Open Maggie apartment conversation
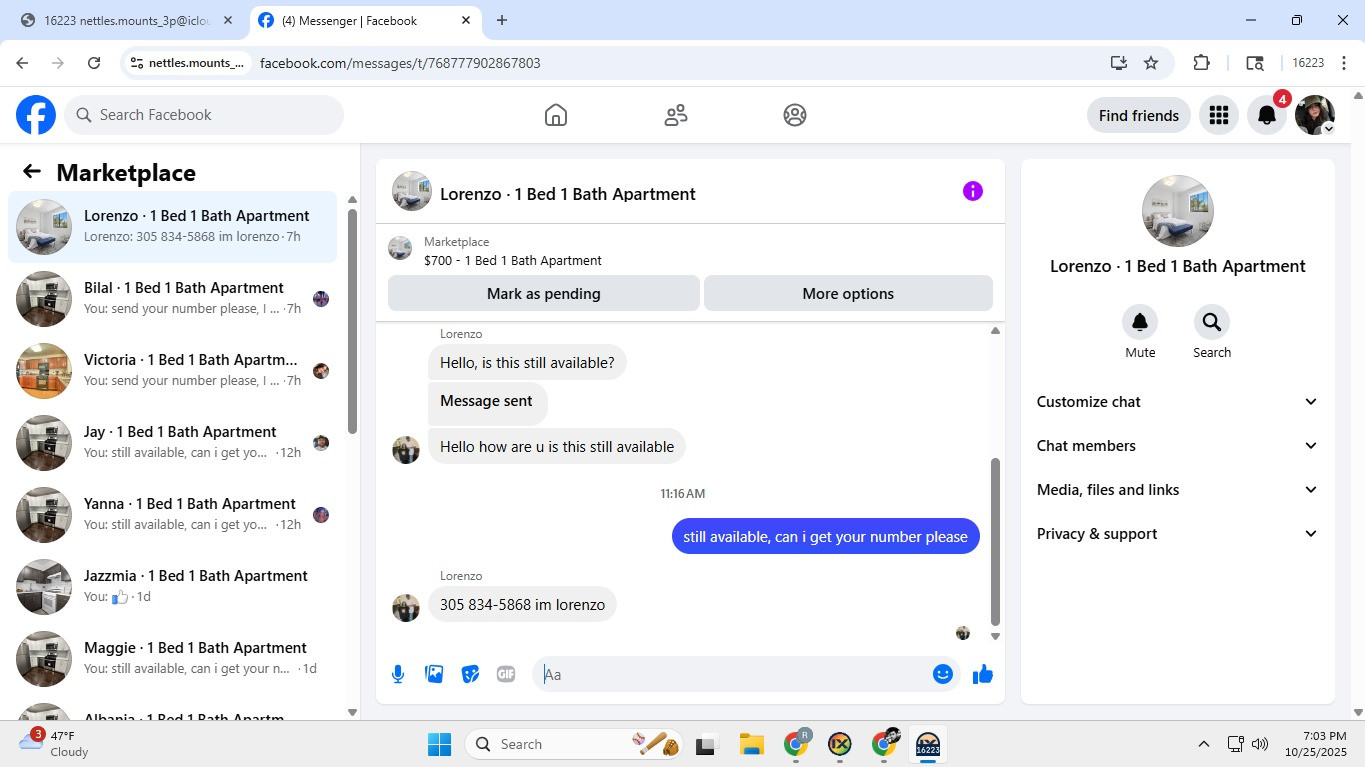This screenshot has height=767, width=1365. pyautogui.click(x=173, y=659)
